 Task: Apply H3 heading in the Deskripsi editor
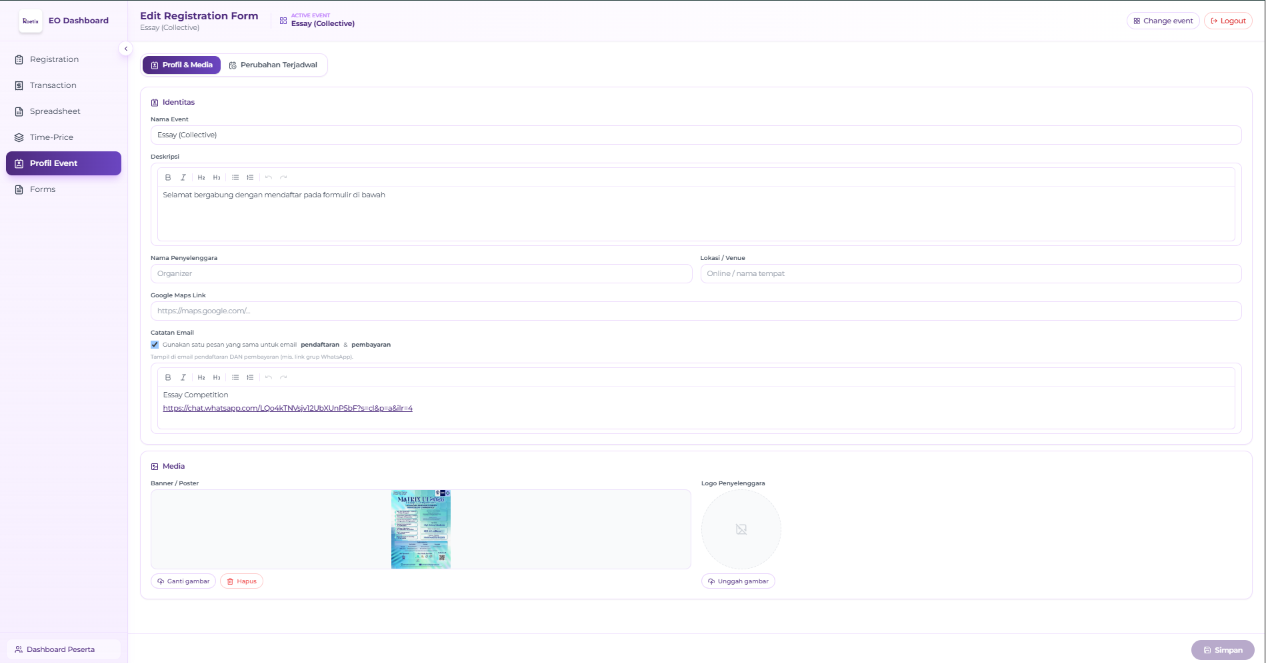click(216, 177)
